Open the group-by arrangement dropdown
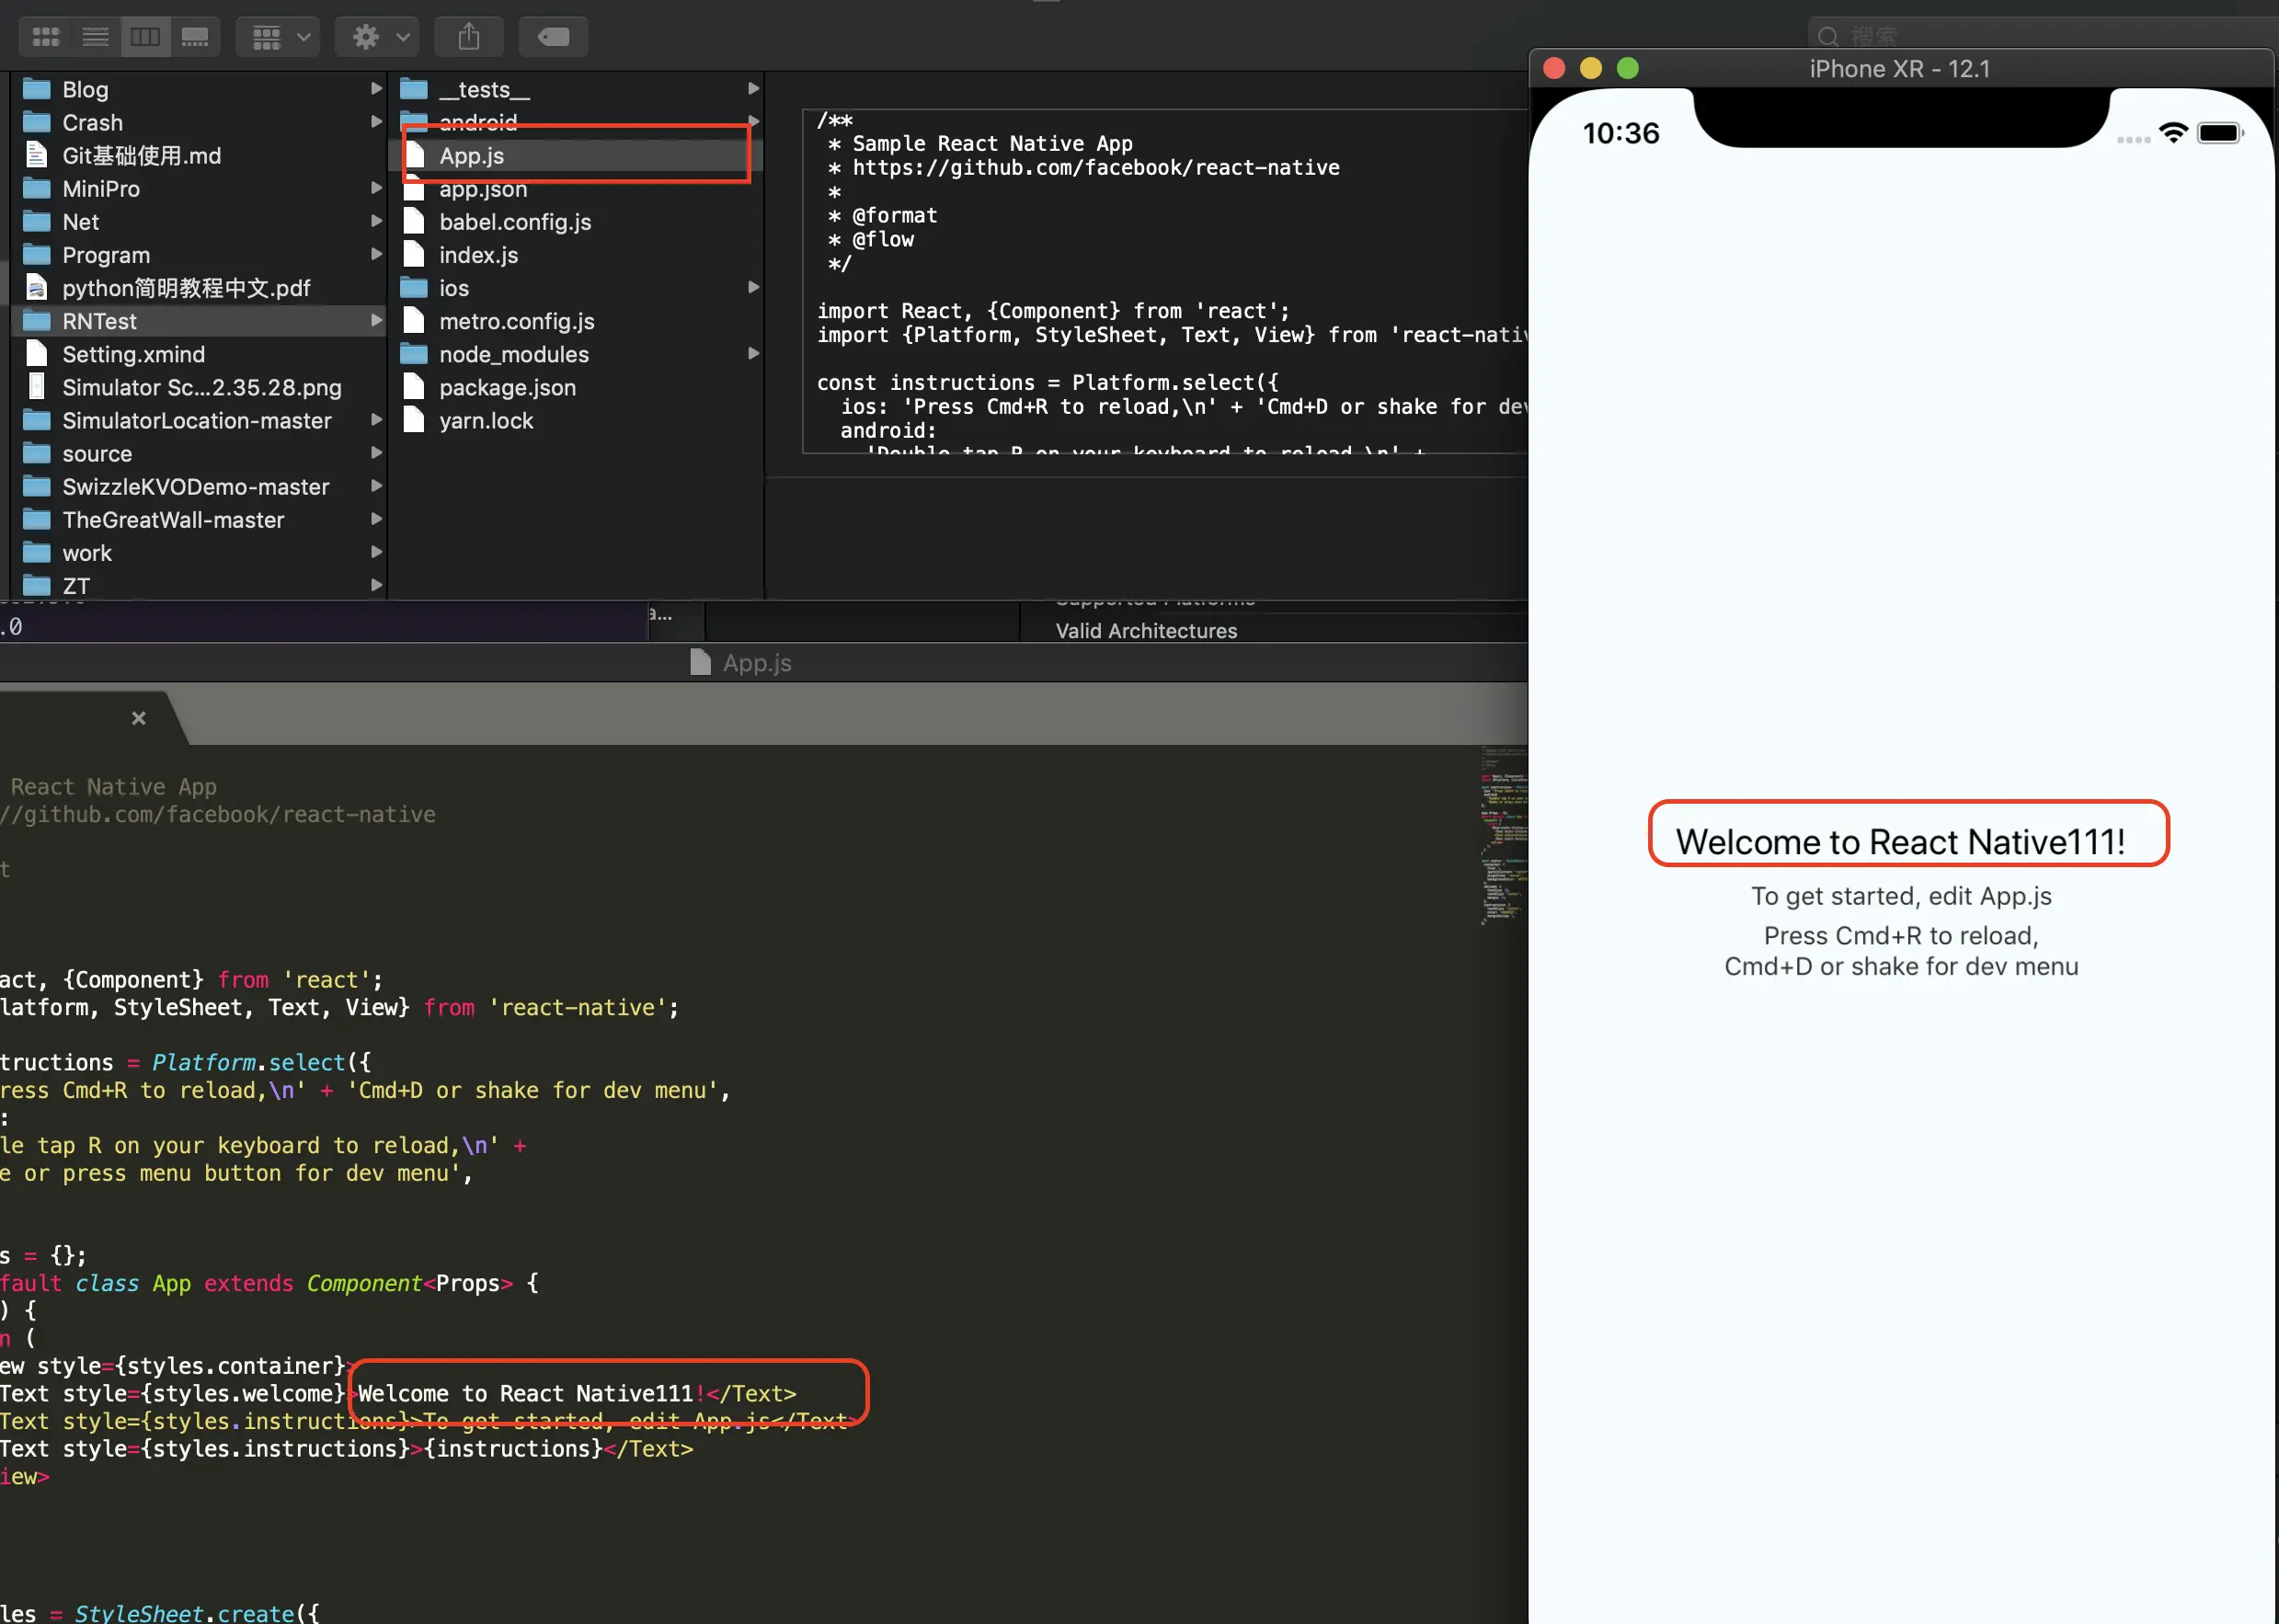This screenshot has height=1624, width=2279. tap(279, 37)
